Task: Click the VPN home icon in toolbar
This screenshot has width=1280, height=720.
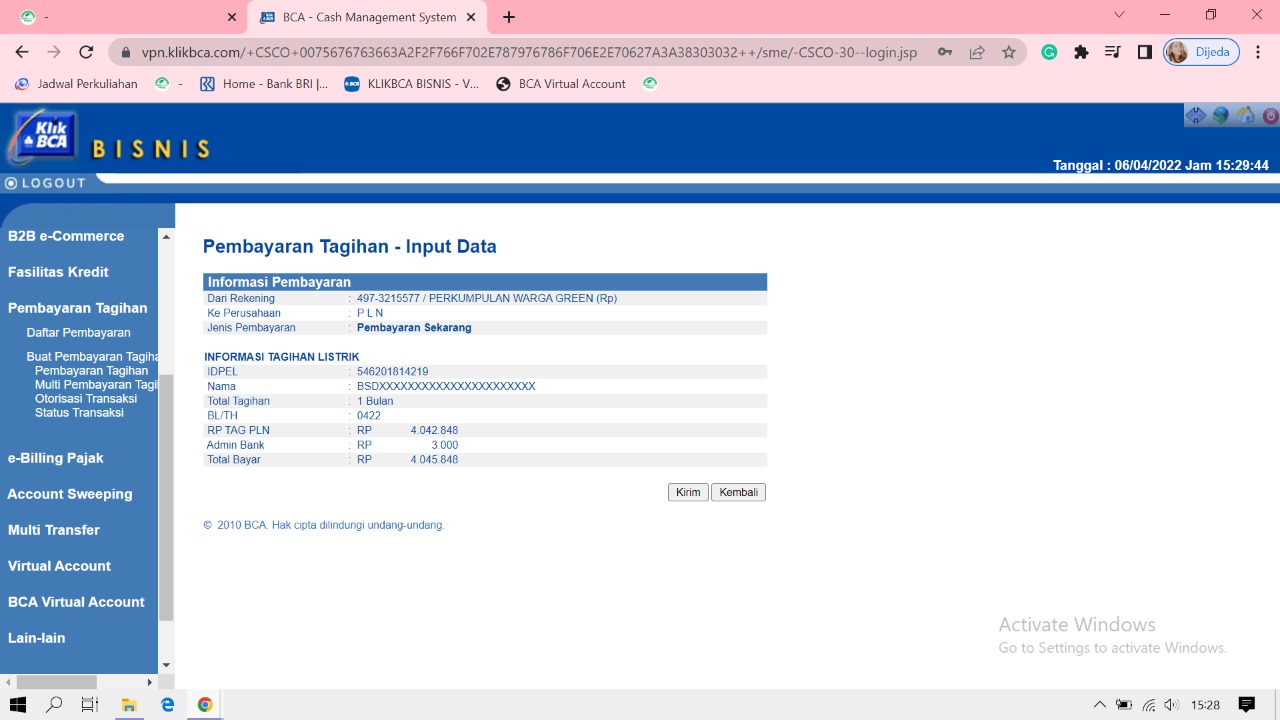Action: pos(1246,115)
